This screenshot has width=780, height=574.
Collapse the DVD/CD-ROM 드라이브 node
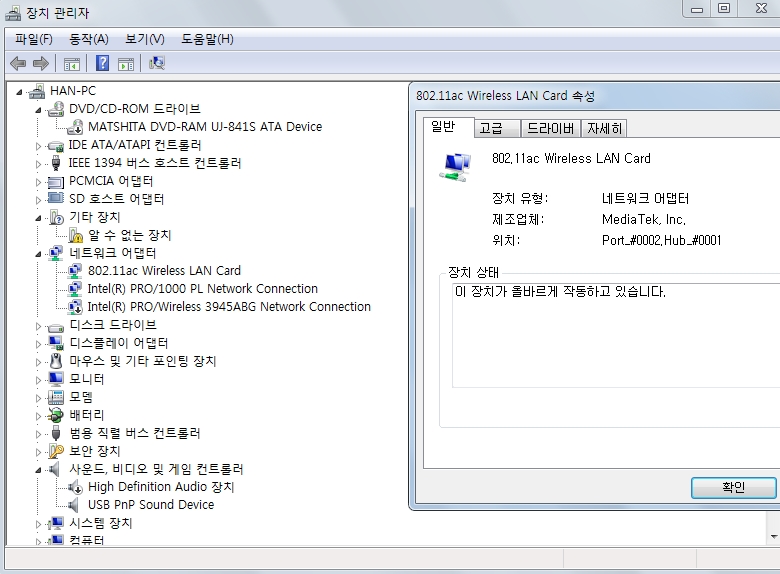click(x=38, y=110)
